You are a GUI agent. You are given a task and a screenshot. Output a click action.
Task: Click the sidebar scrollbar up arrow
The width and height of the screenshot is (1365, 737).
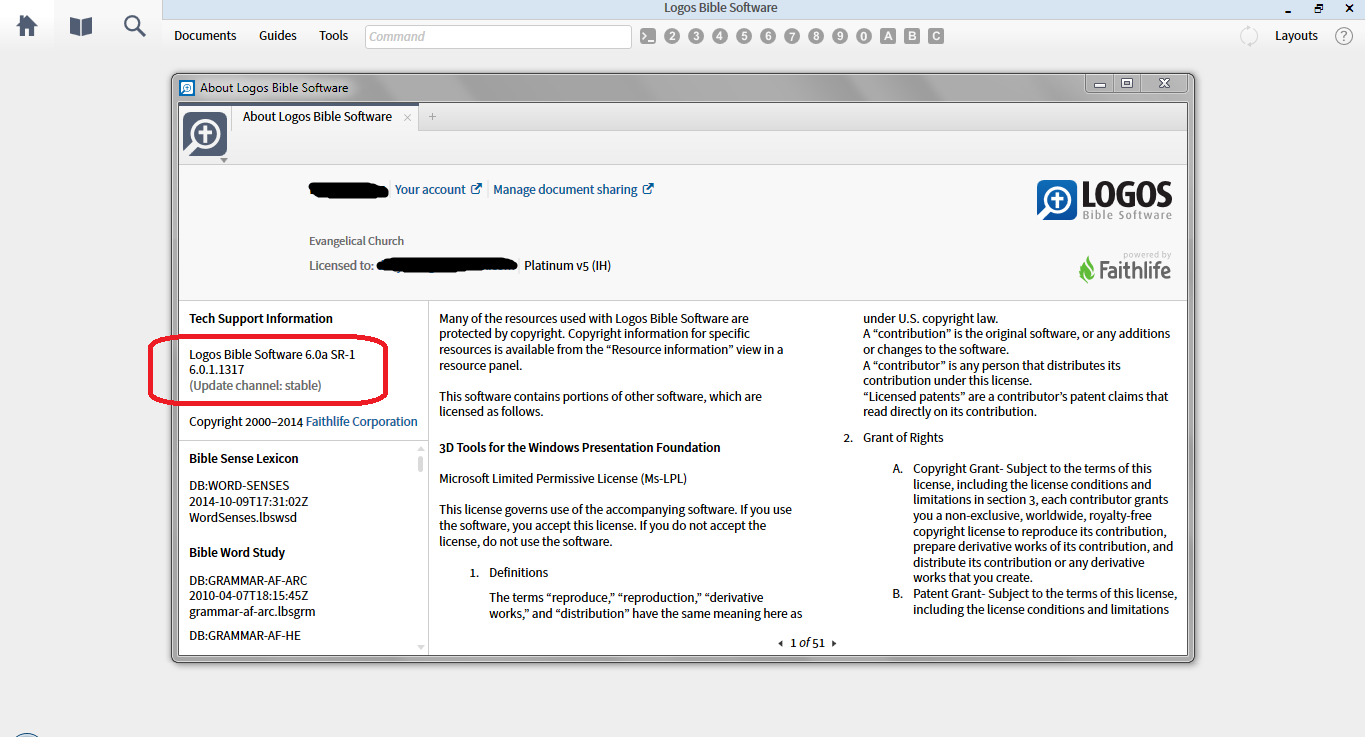(x=421, y=451)
